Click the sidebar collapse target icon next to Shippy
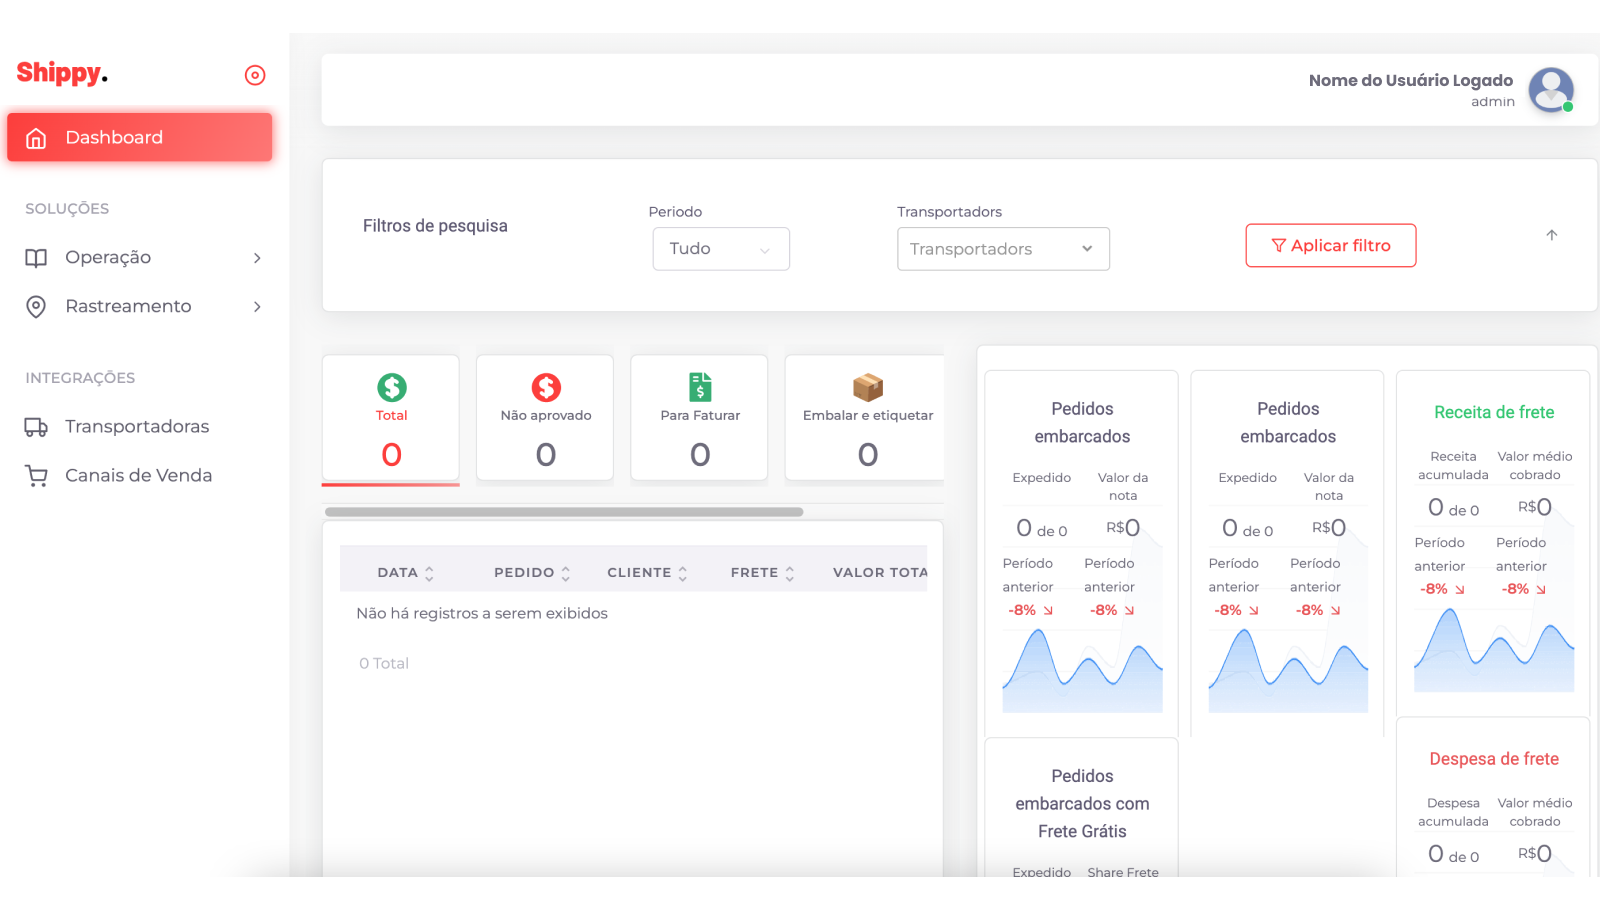 click(x=255, y=75)
